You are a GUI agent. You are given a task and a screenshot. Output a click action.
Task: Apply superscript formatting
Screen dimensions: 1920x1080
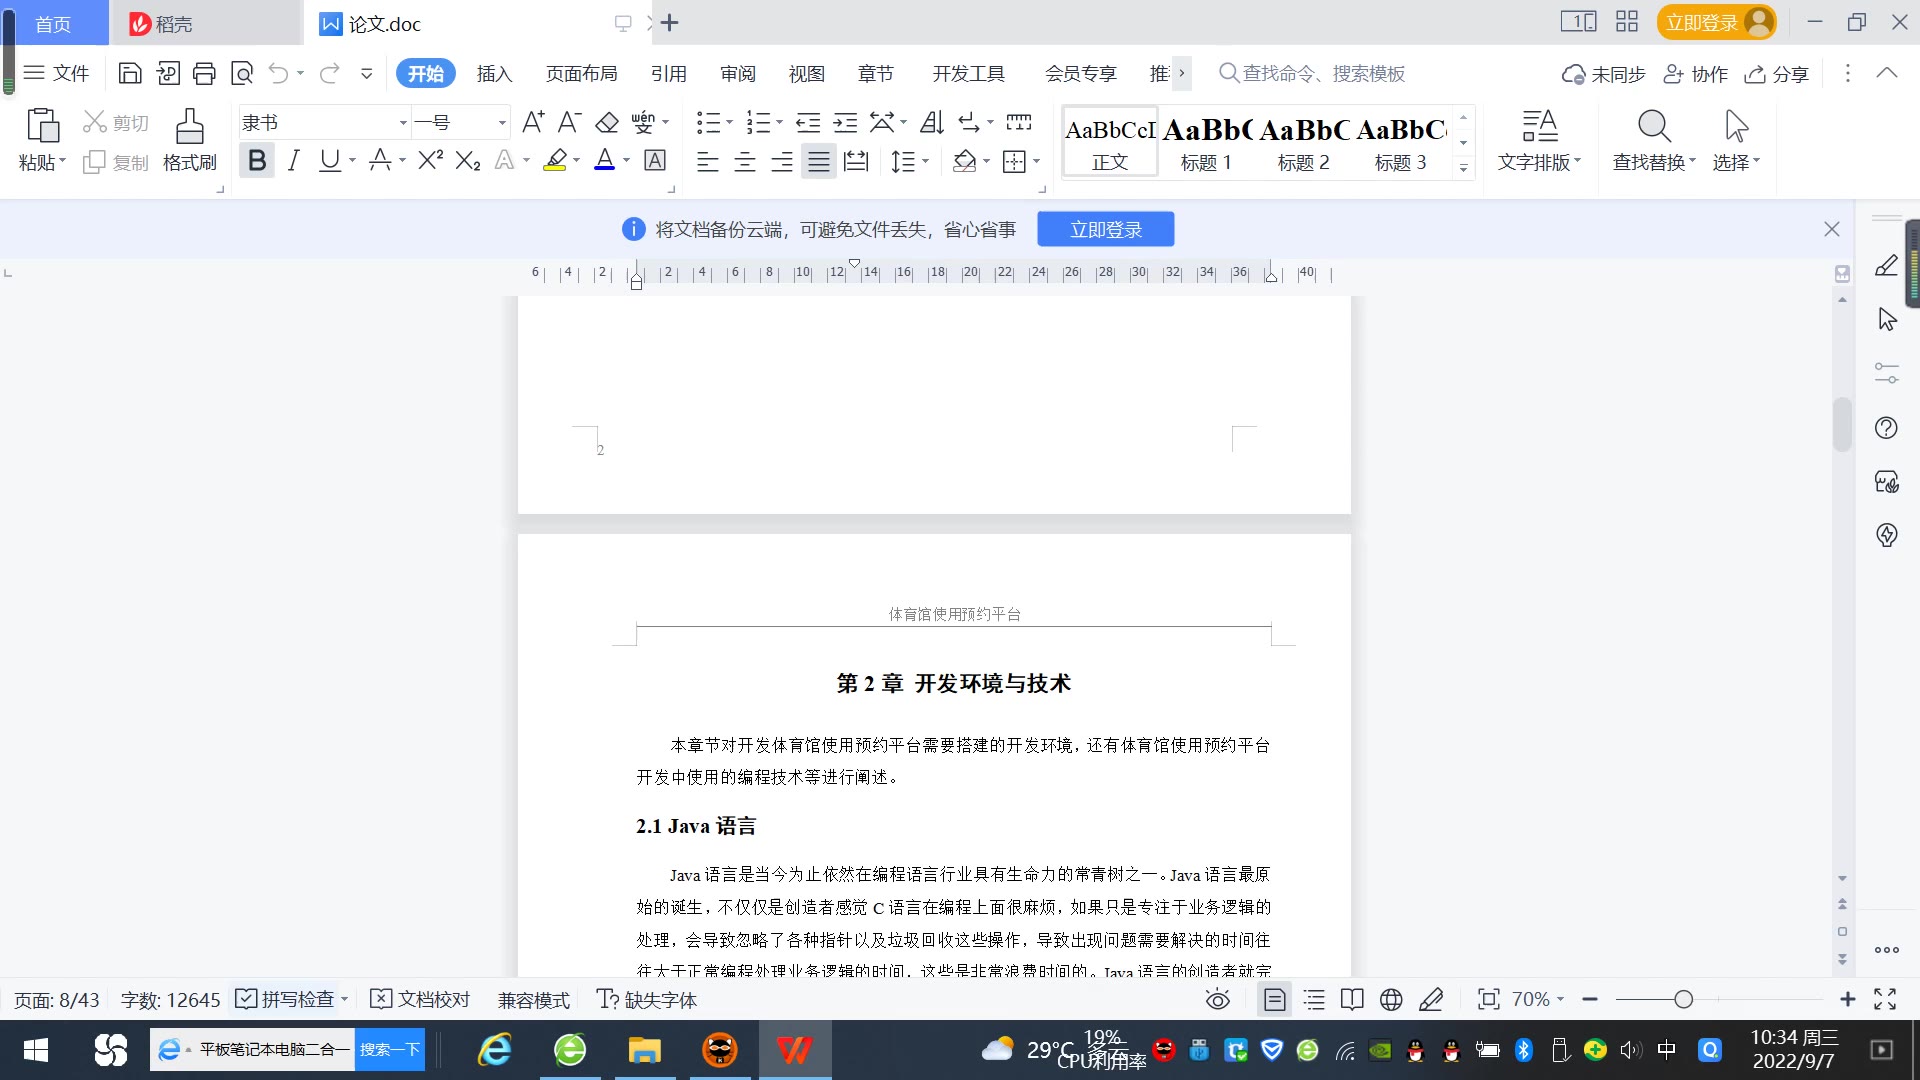[431, 160]
